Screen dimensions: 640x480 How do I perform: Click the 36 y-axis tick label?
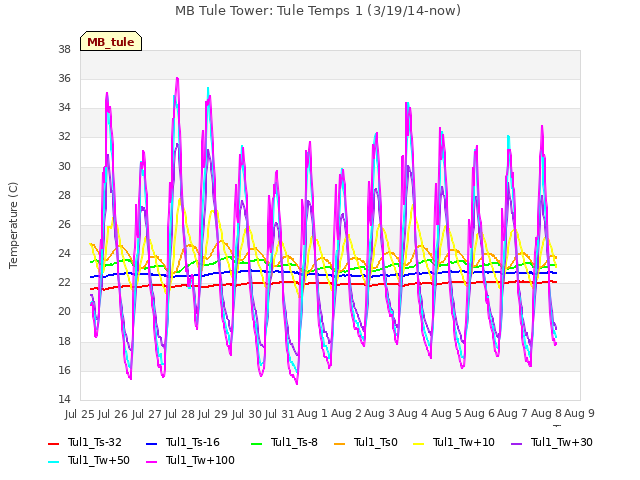point(64,78)
